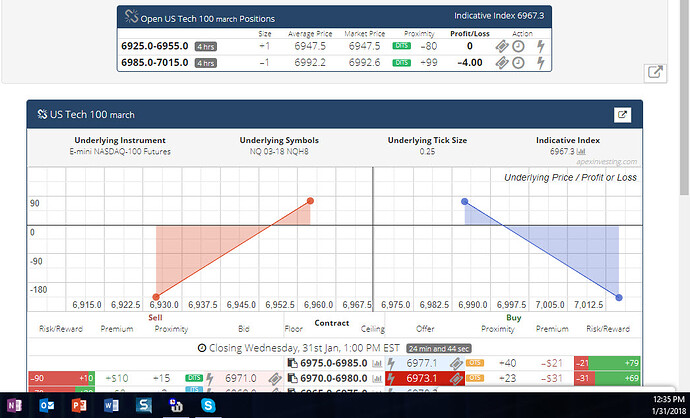
Task: Select contract 6970.0-6980.0
Action: click(334, 378)
